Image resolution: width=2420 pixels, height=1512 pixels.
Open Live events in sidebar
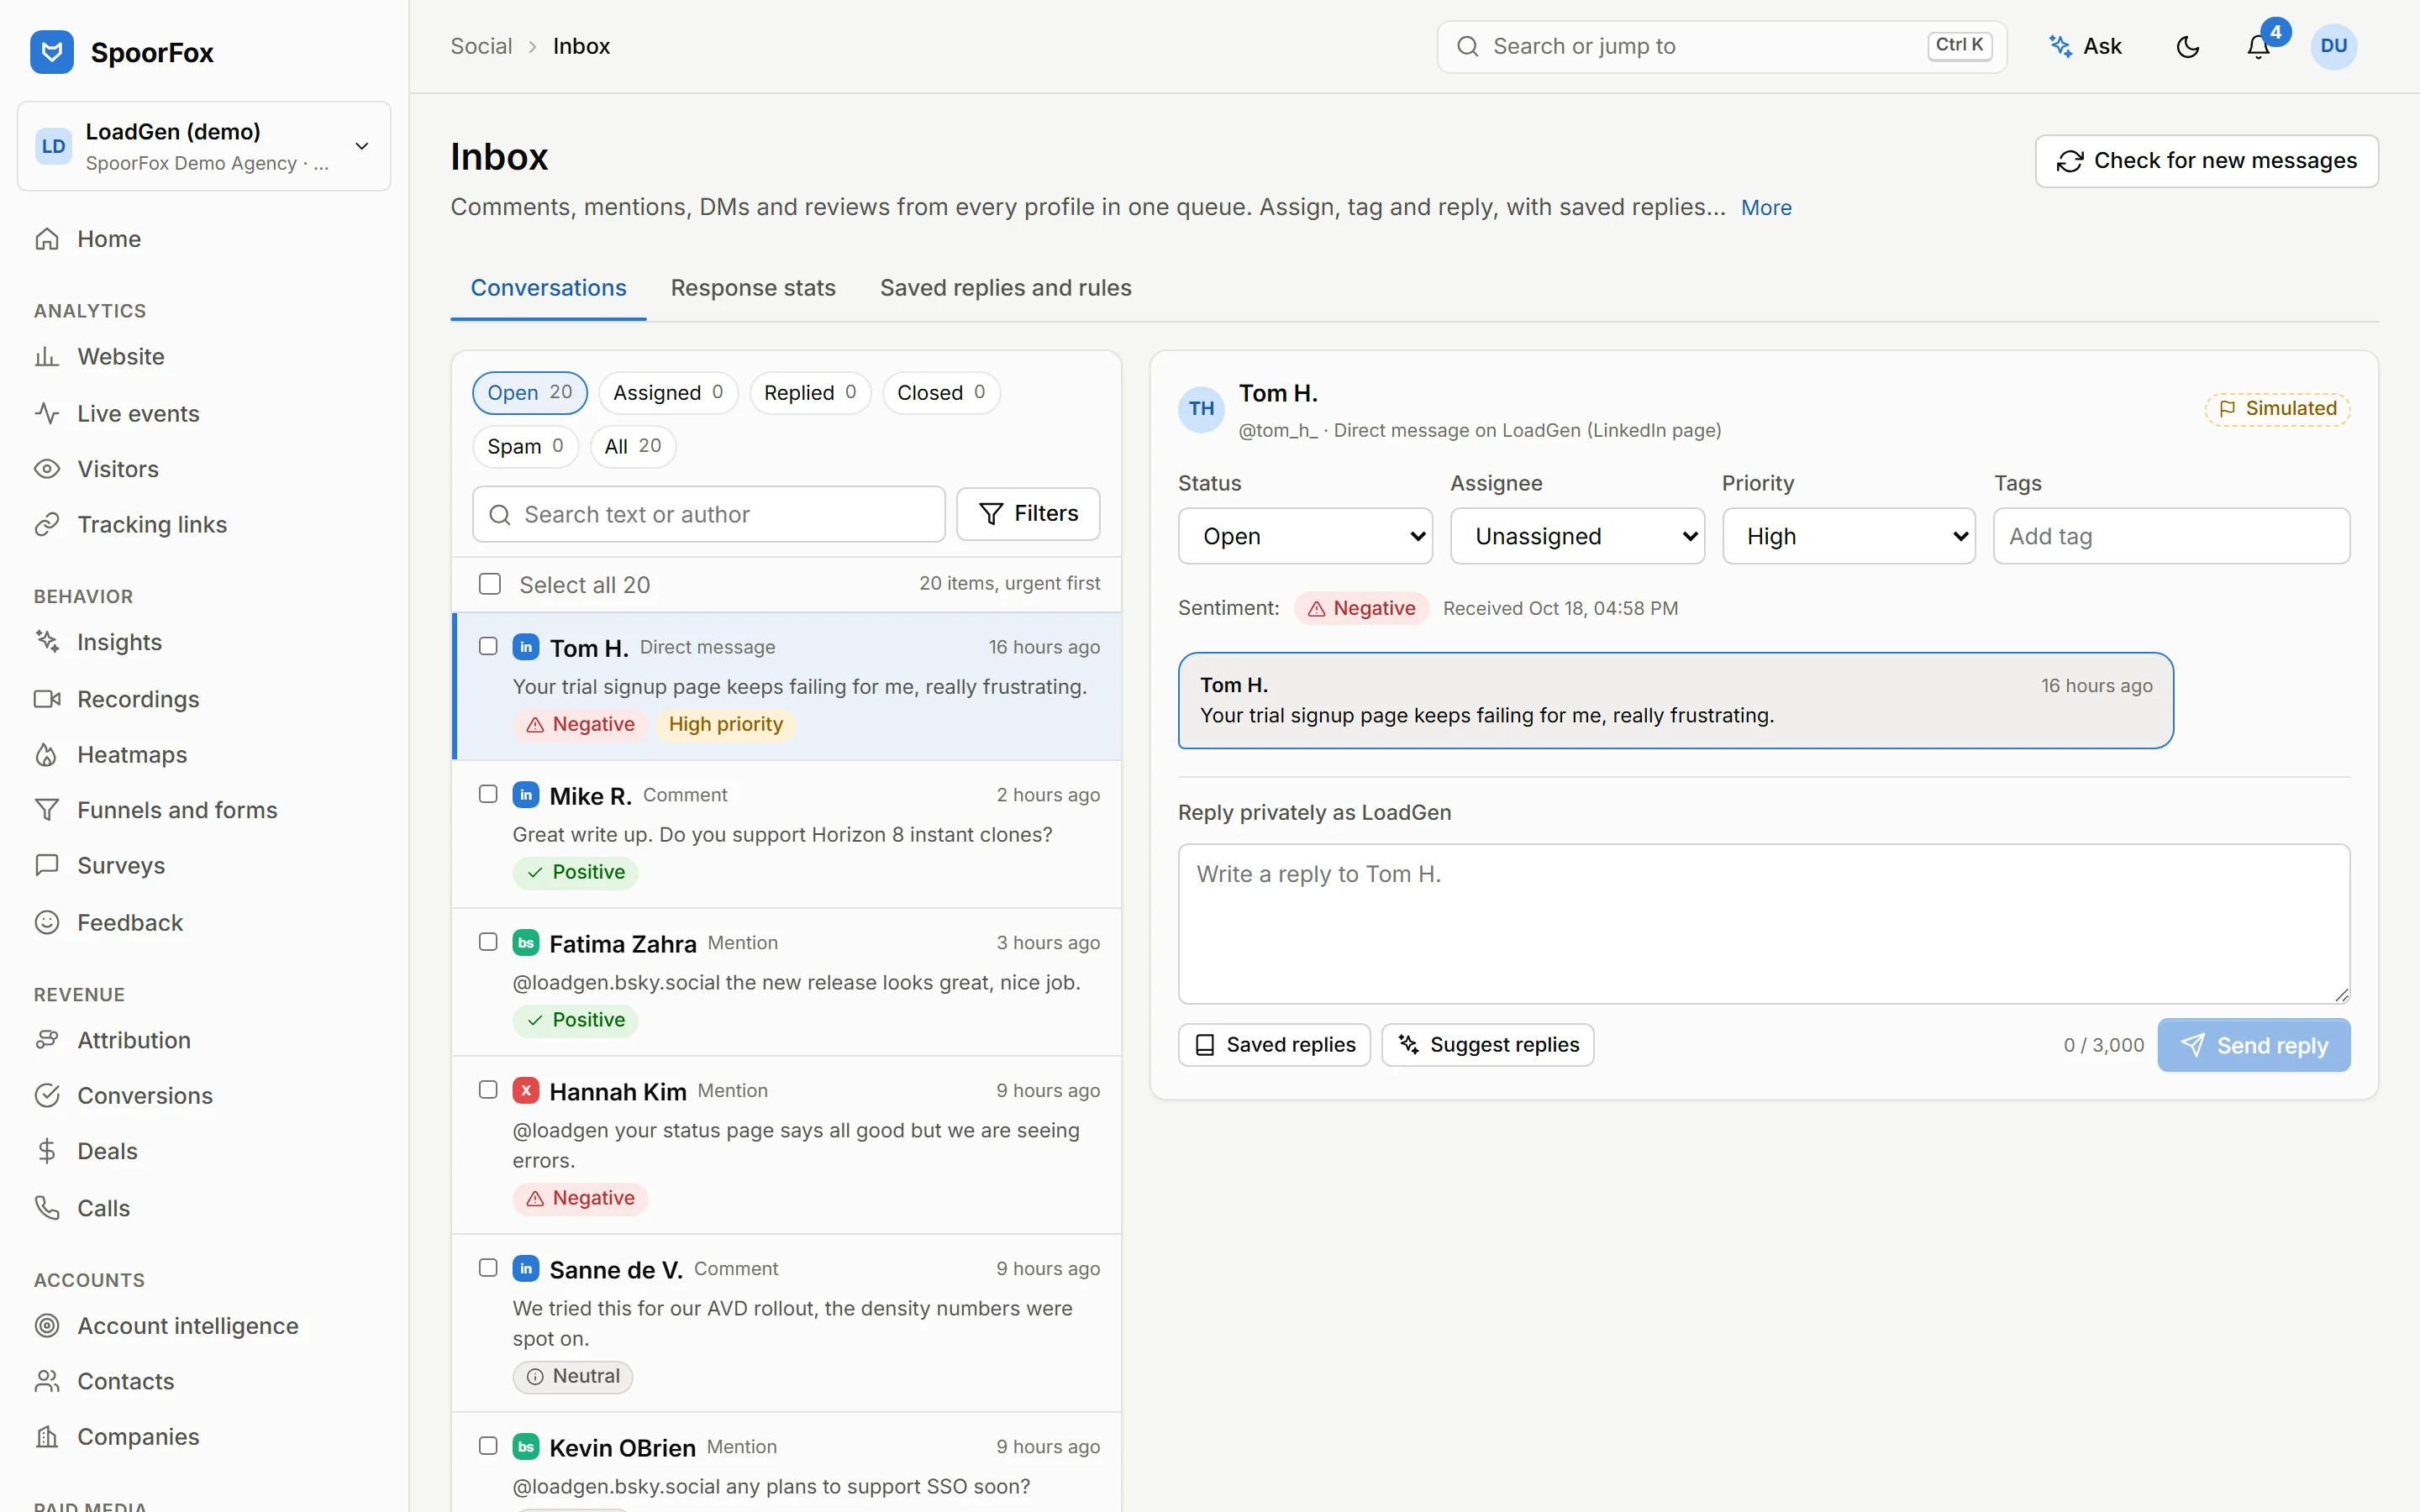(204, 413)
